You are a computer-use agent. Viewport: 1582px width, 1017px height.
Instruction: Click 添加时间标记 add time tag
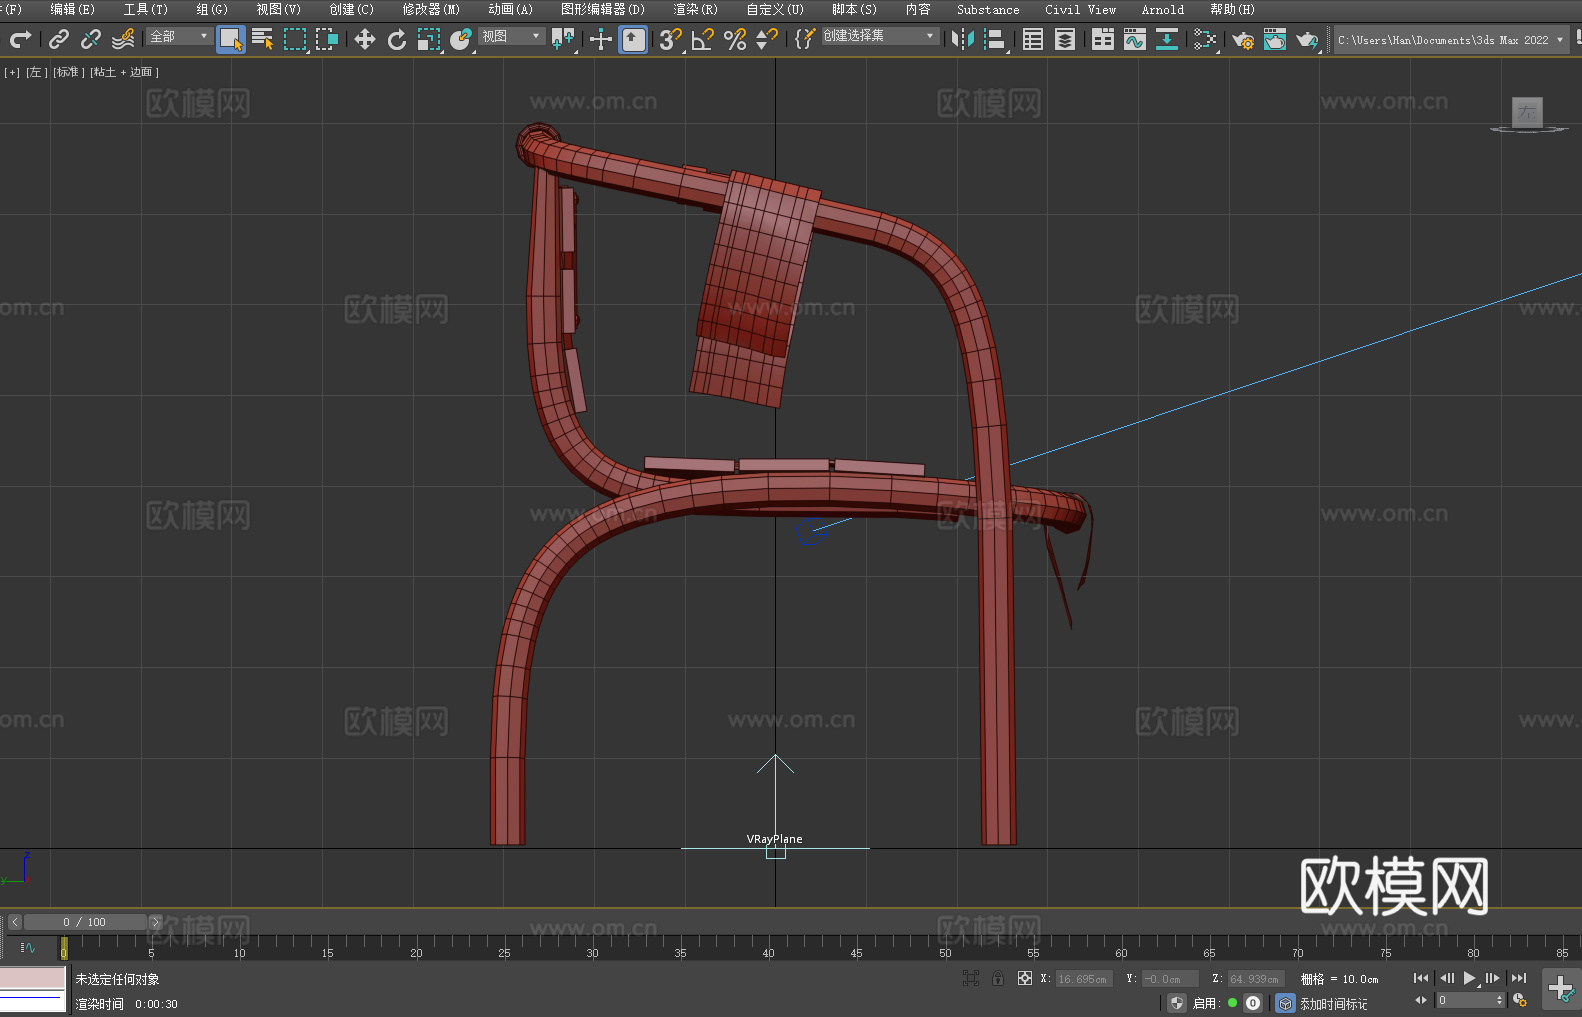[1334, 1004]
